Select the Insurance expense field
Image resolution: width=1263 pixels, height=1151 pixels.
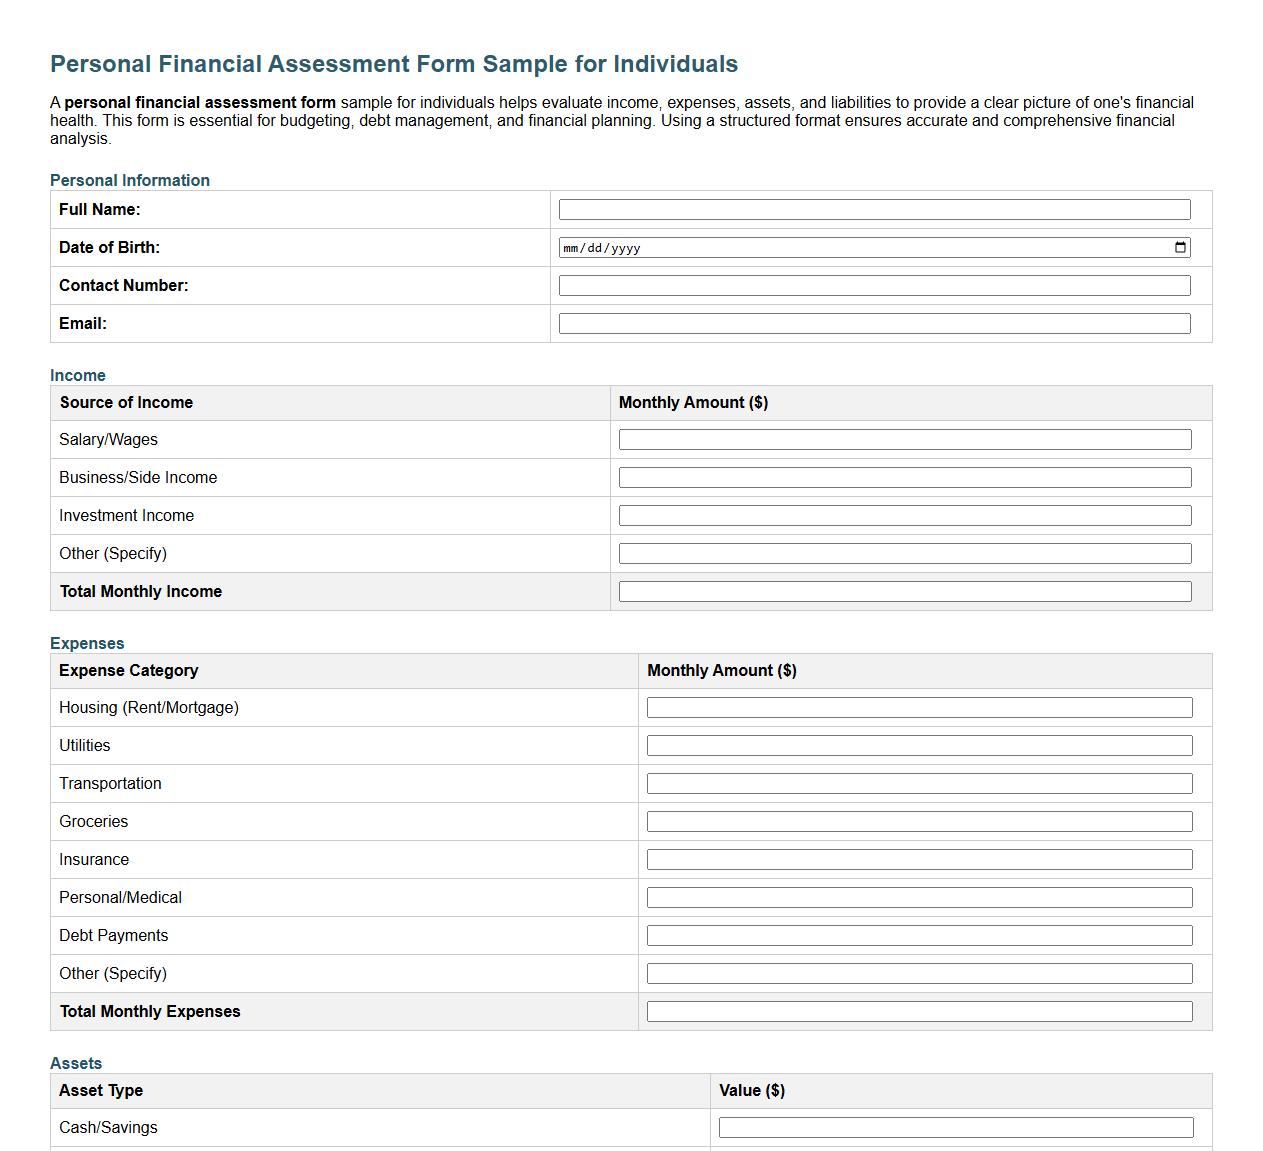pos(920,859)
